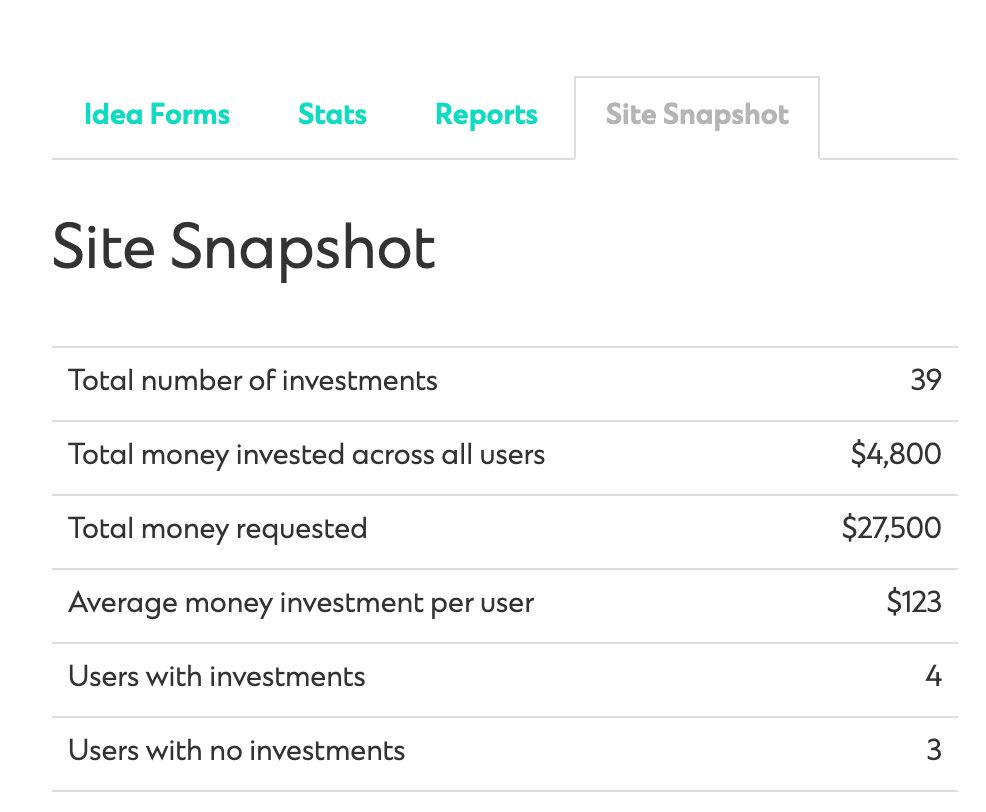This screenshot has width=986, height=812.
Task: Select the Average money investment per user label
Action: pyautogui.click(x=301, y=603)
